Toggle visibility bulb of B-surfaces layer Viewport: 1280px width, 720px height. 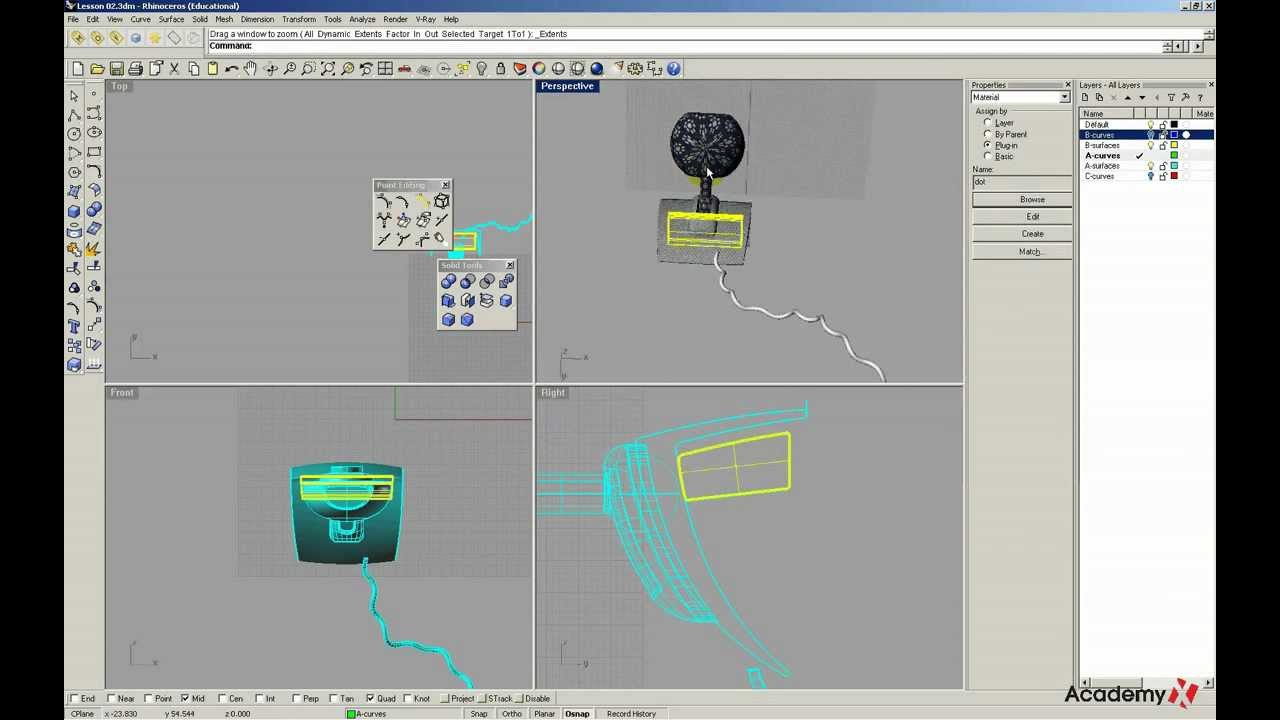(1150, 145)
